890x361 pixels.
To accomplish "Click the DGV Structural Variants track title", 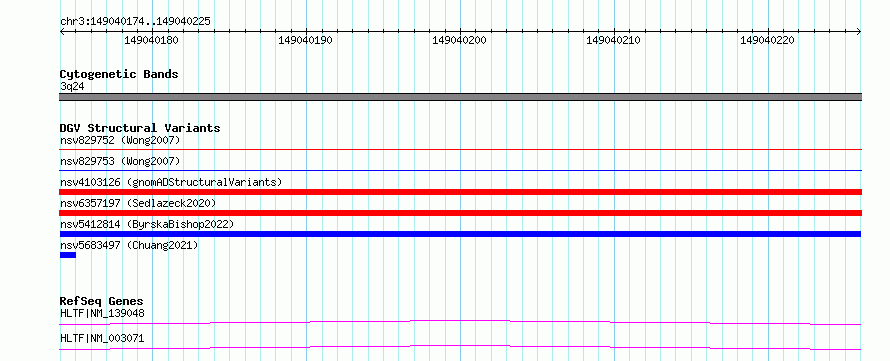I will (x=140, y=128).
